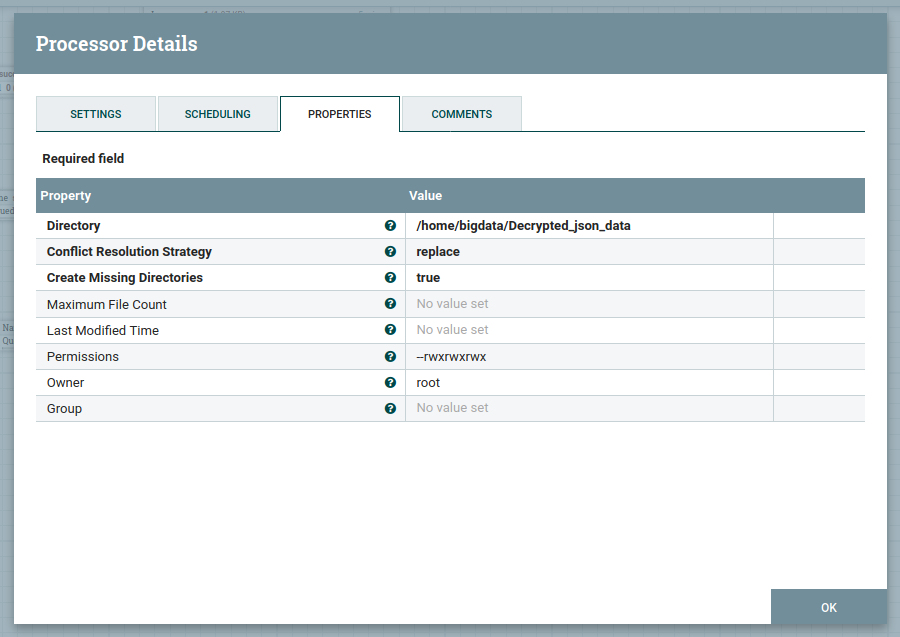
Task: Open the Scheduling tab
Action: point(218,114)
